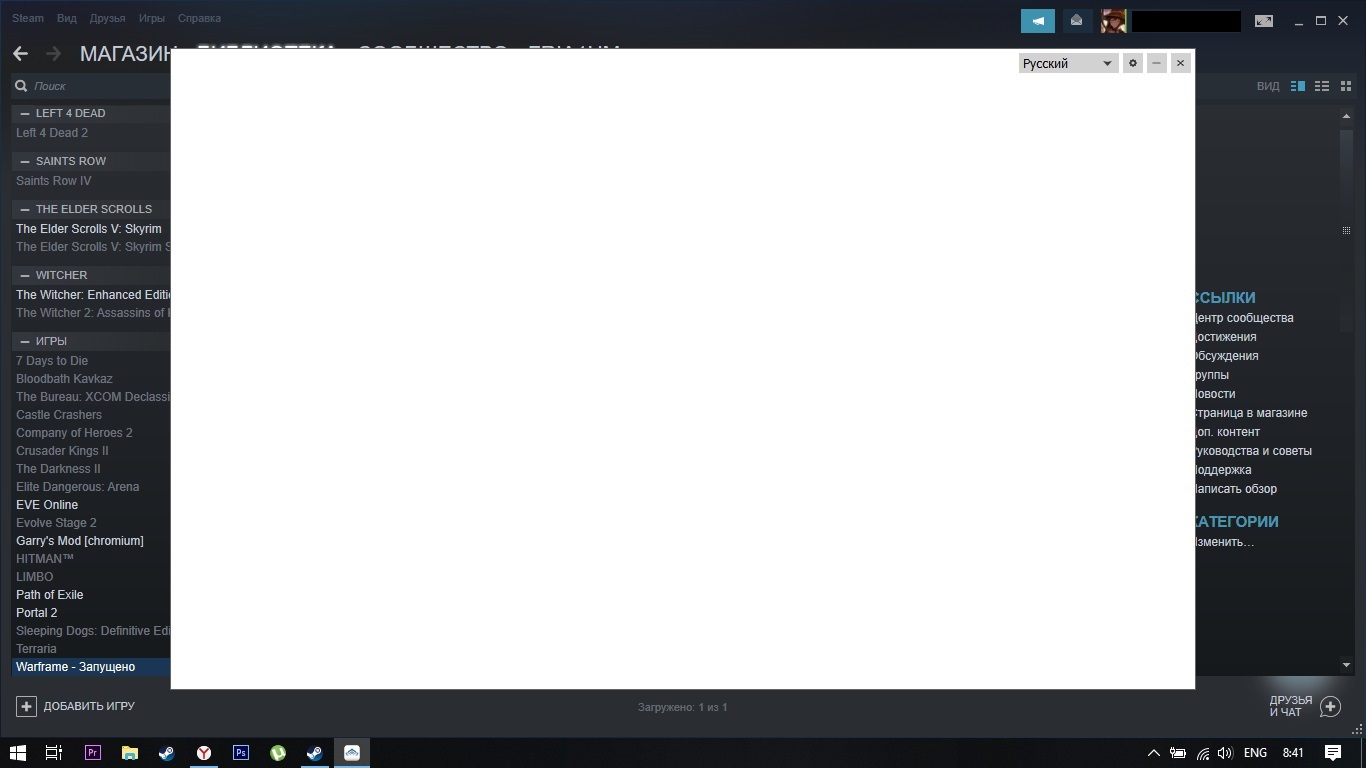1366x768 pixels.
Task: Collapse the SAINTS ROW category
Action: [x=25, y=161]
